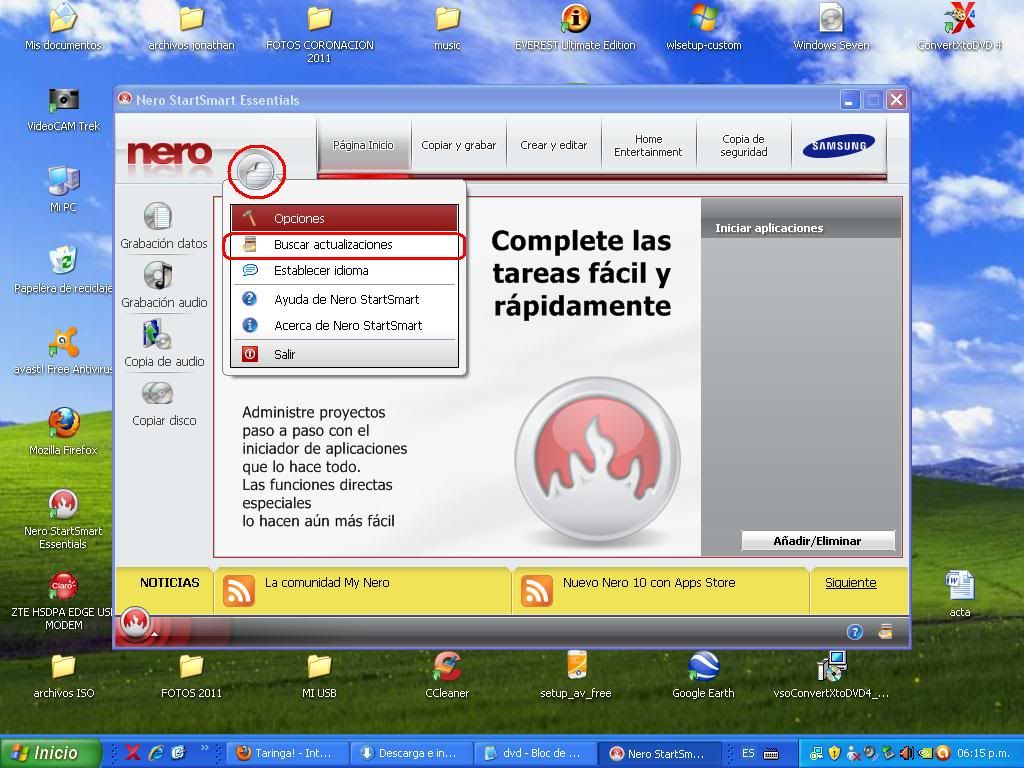The width and height of the screenshot is (1024, 768).
Task: Switch to Descarga e in... taskbar window
Action: pos(411,753)
